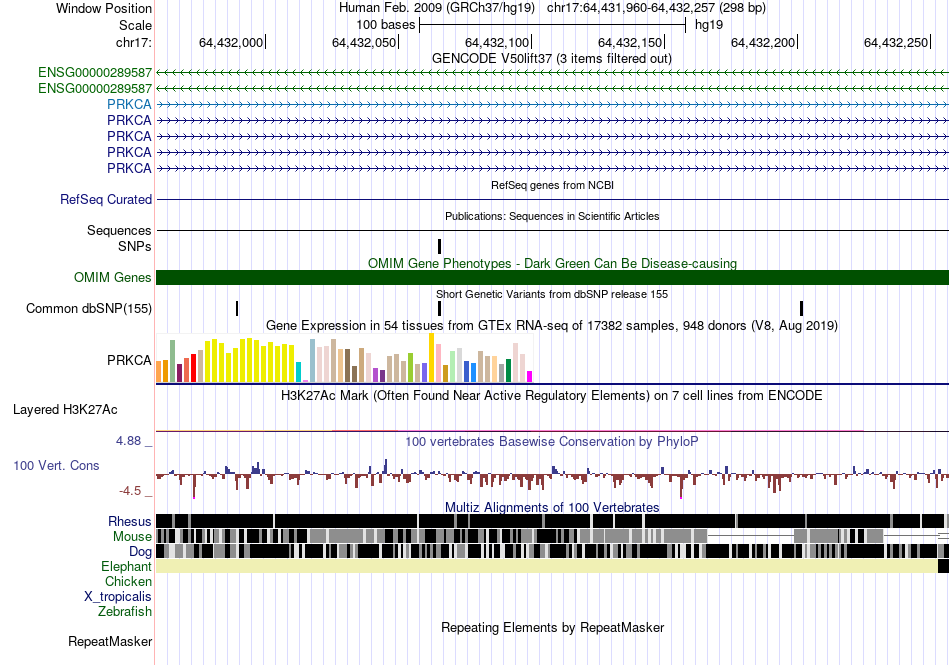Click the SNPs track label
This screenshot has width=950, height=665.
click(135, 246)
